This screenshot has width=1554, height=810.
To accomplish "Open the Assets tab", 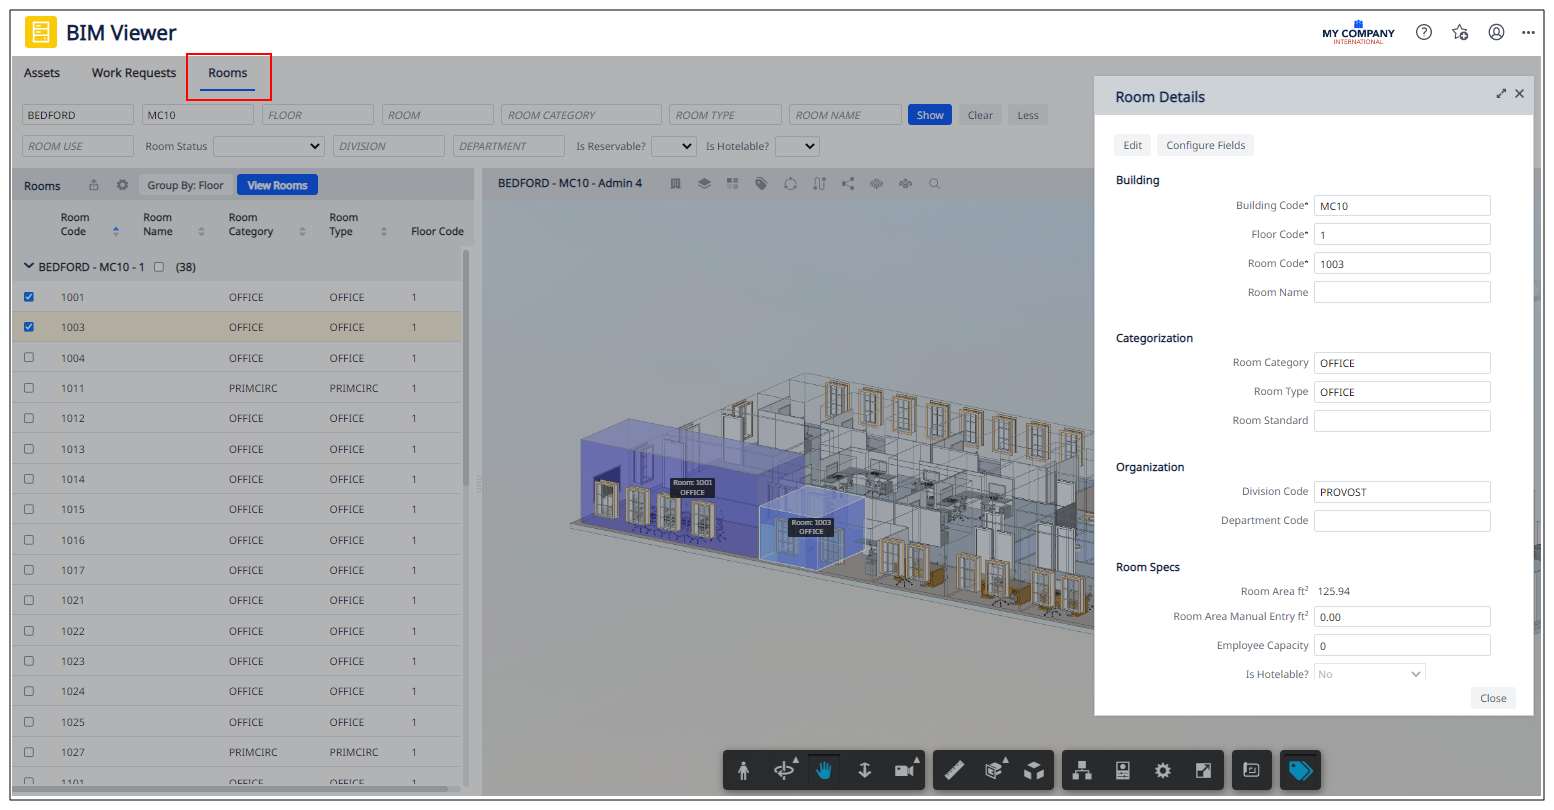I will point(42,73).
